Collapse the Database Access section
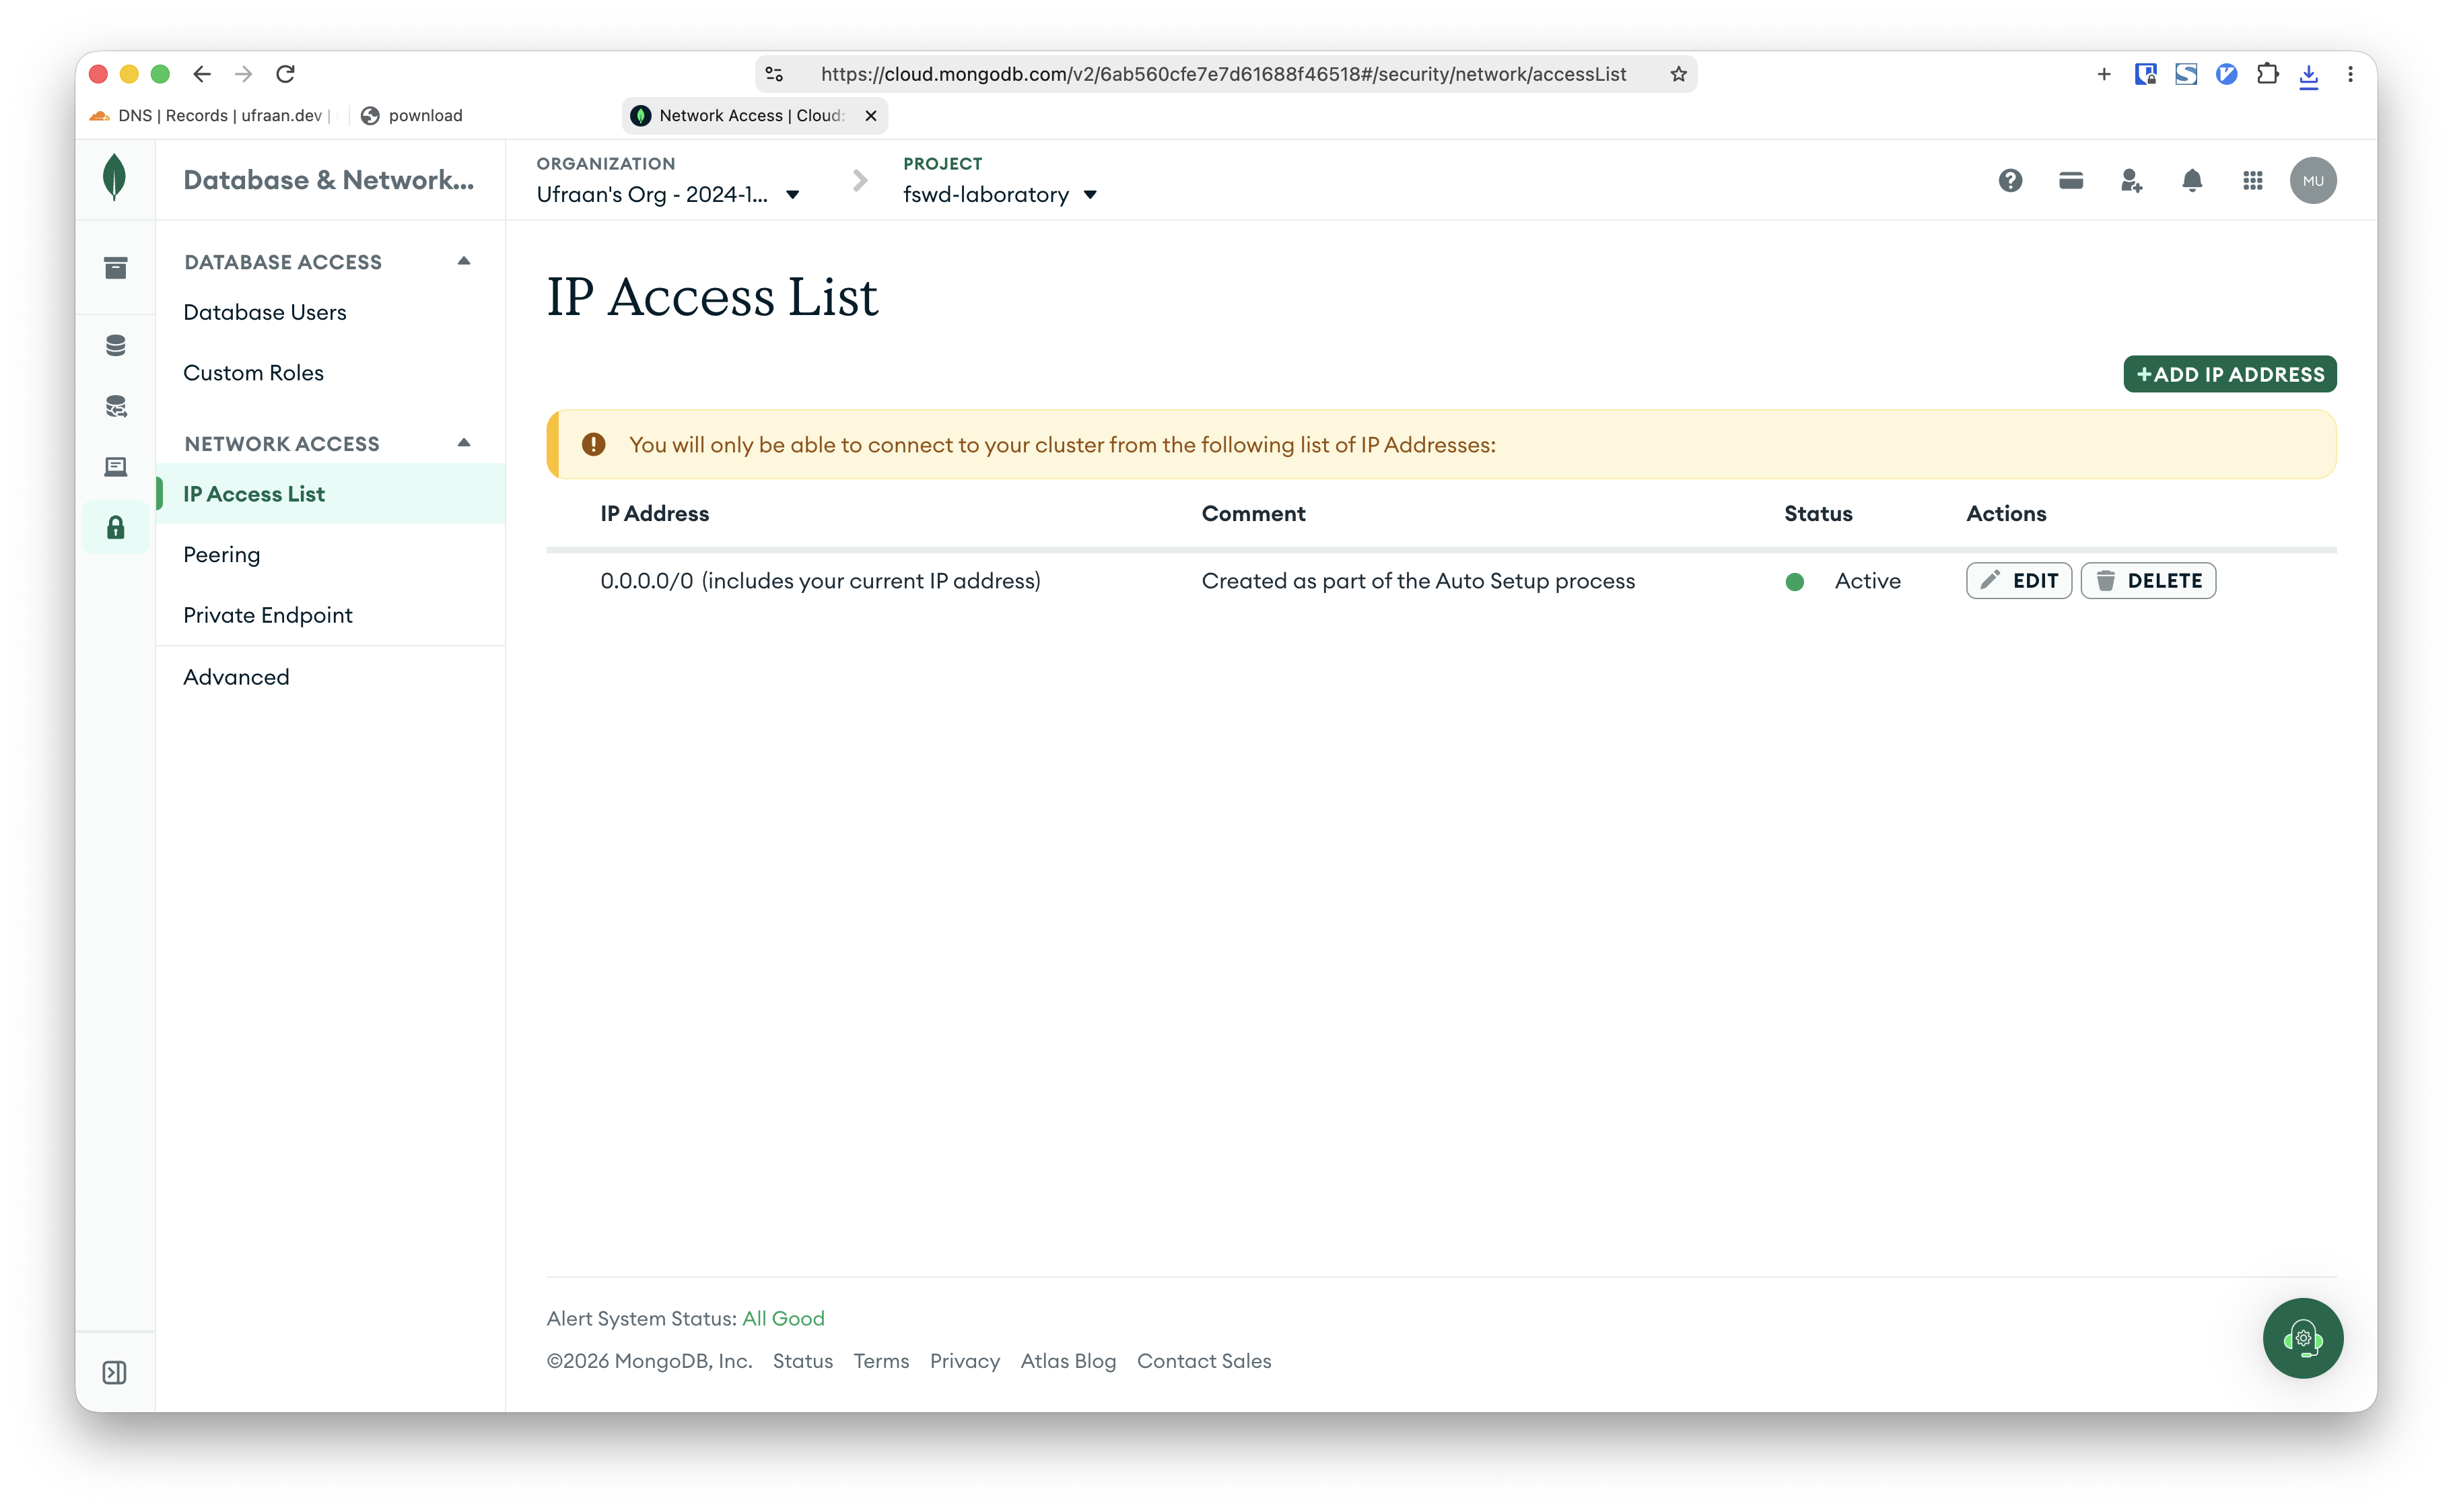This screenshot has height=1512, width=2453. click(x=464, y=261)
